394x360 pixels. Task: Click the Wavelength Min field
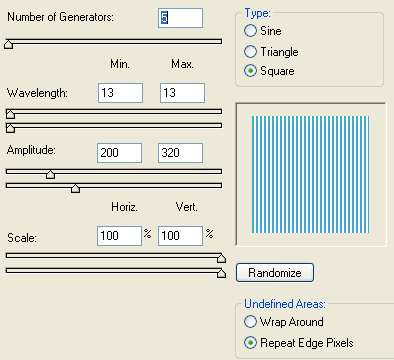(x=120, y=93)
